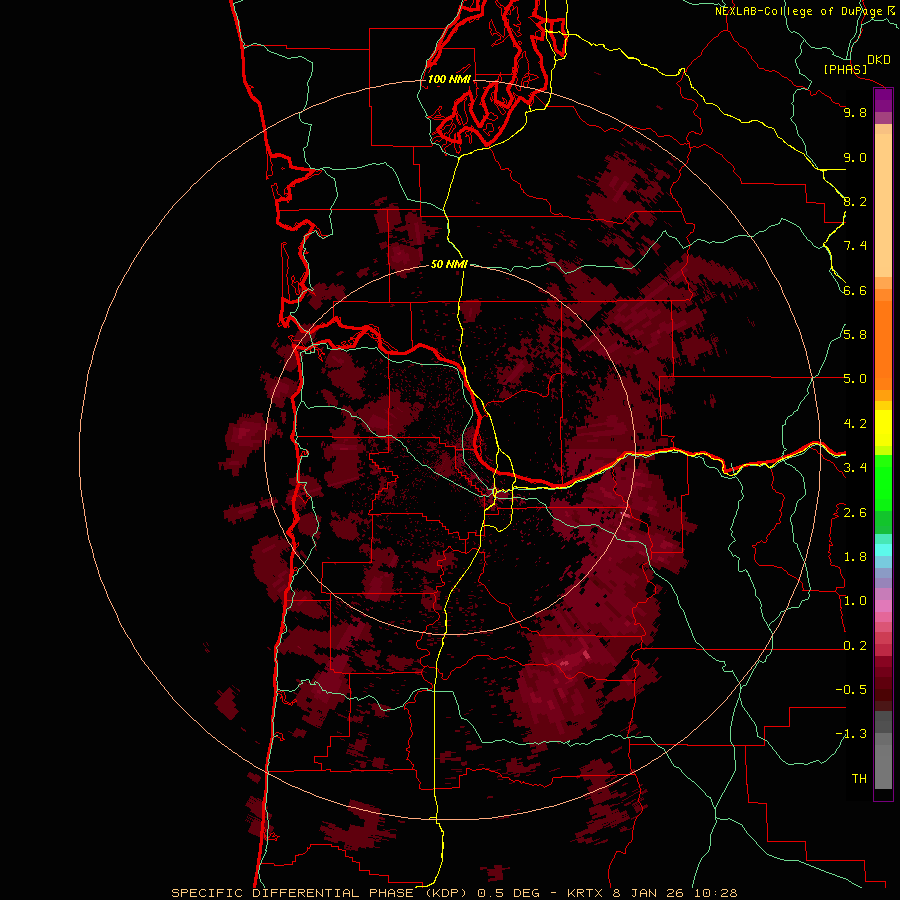Click the 0.5 DEG elevation text
The width and height of the screenshot is (900, 900).
[509, 893]
